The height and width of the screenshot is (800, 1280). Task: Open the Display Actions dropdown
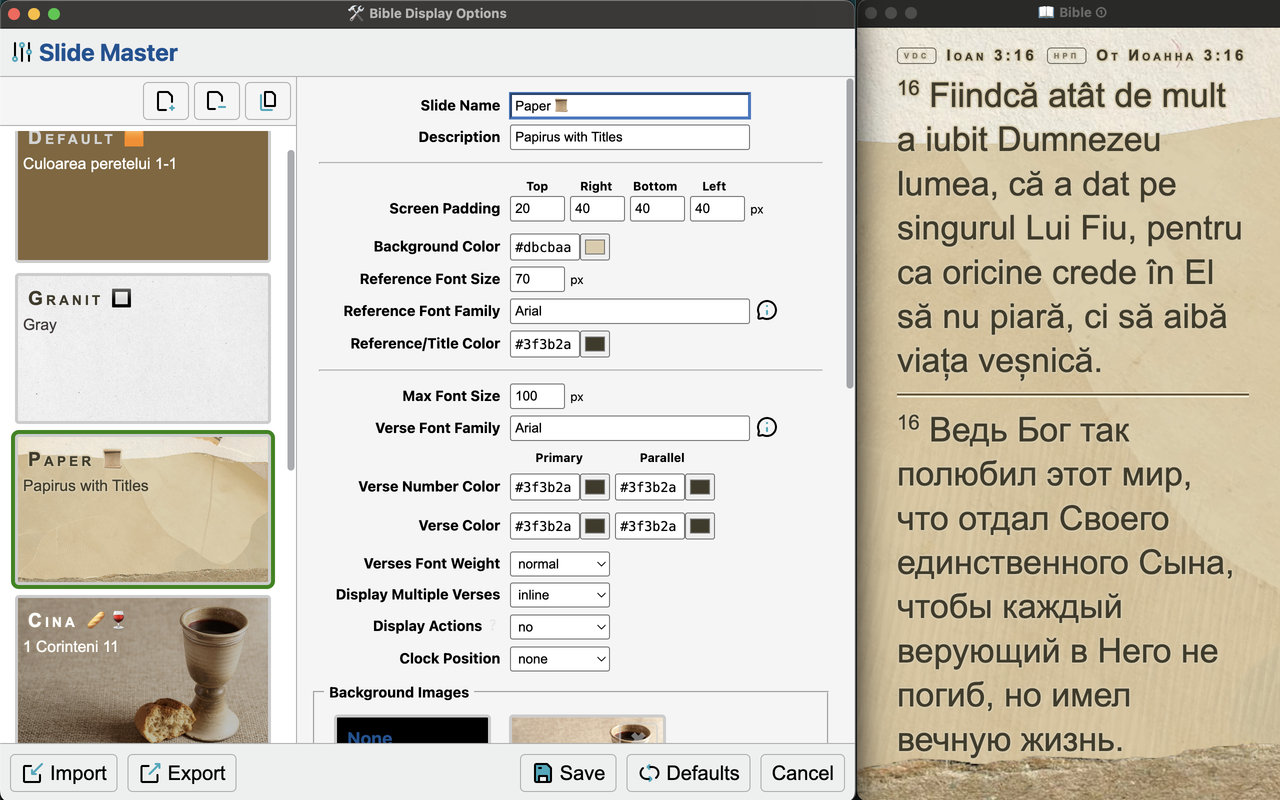click(x=560, y=627)
